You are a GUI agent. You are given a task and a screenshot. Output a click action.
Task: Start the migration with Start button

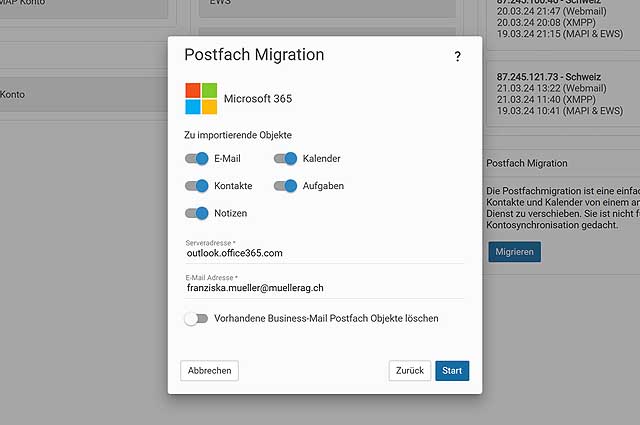pyautogui.click(x=452, y=371)
